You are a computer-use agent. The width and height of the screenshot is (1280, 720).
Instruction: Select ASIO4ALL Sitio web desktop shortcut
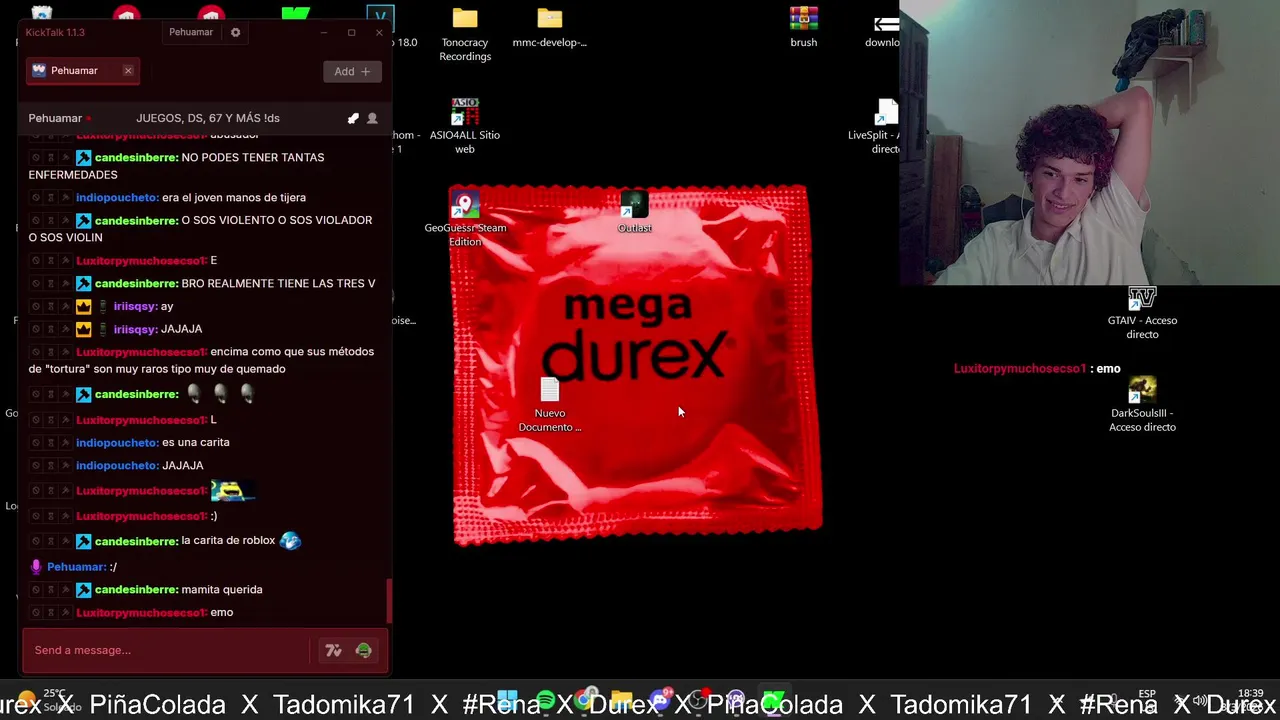click(465, 126)
